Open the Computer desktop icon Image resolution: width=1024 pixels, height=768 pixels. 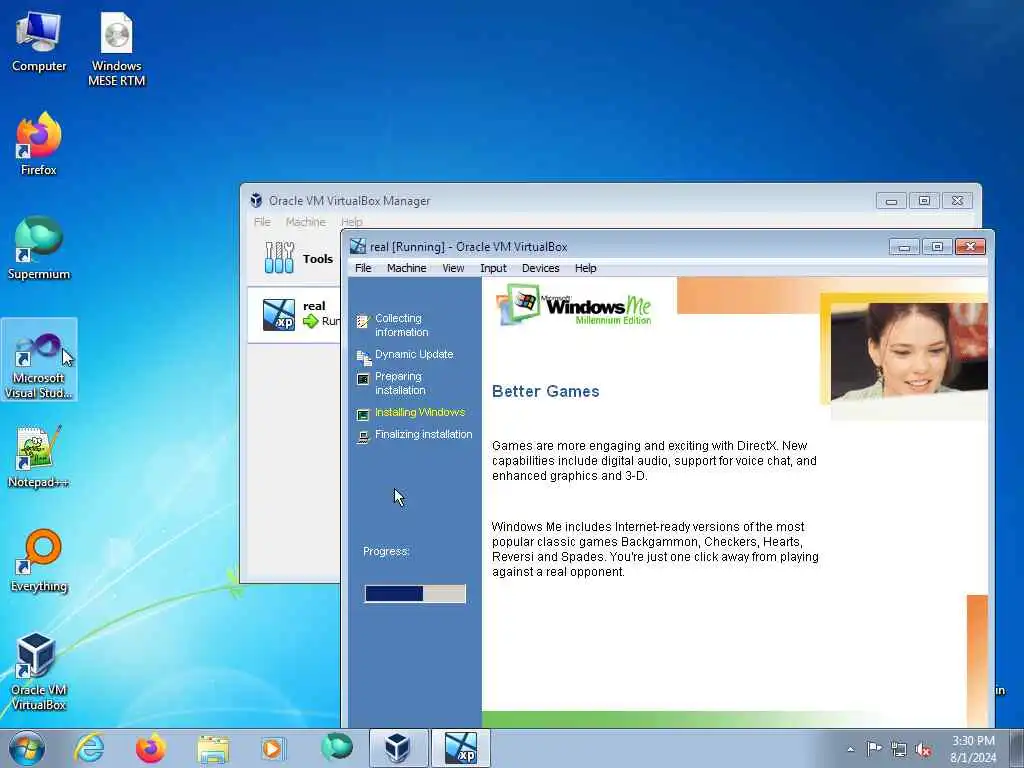(x=39, y=42)
